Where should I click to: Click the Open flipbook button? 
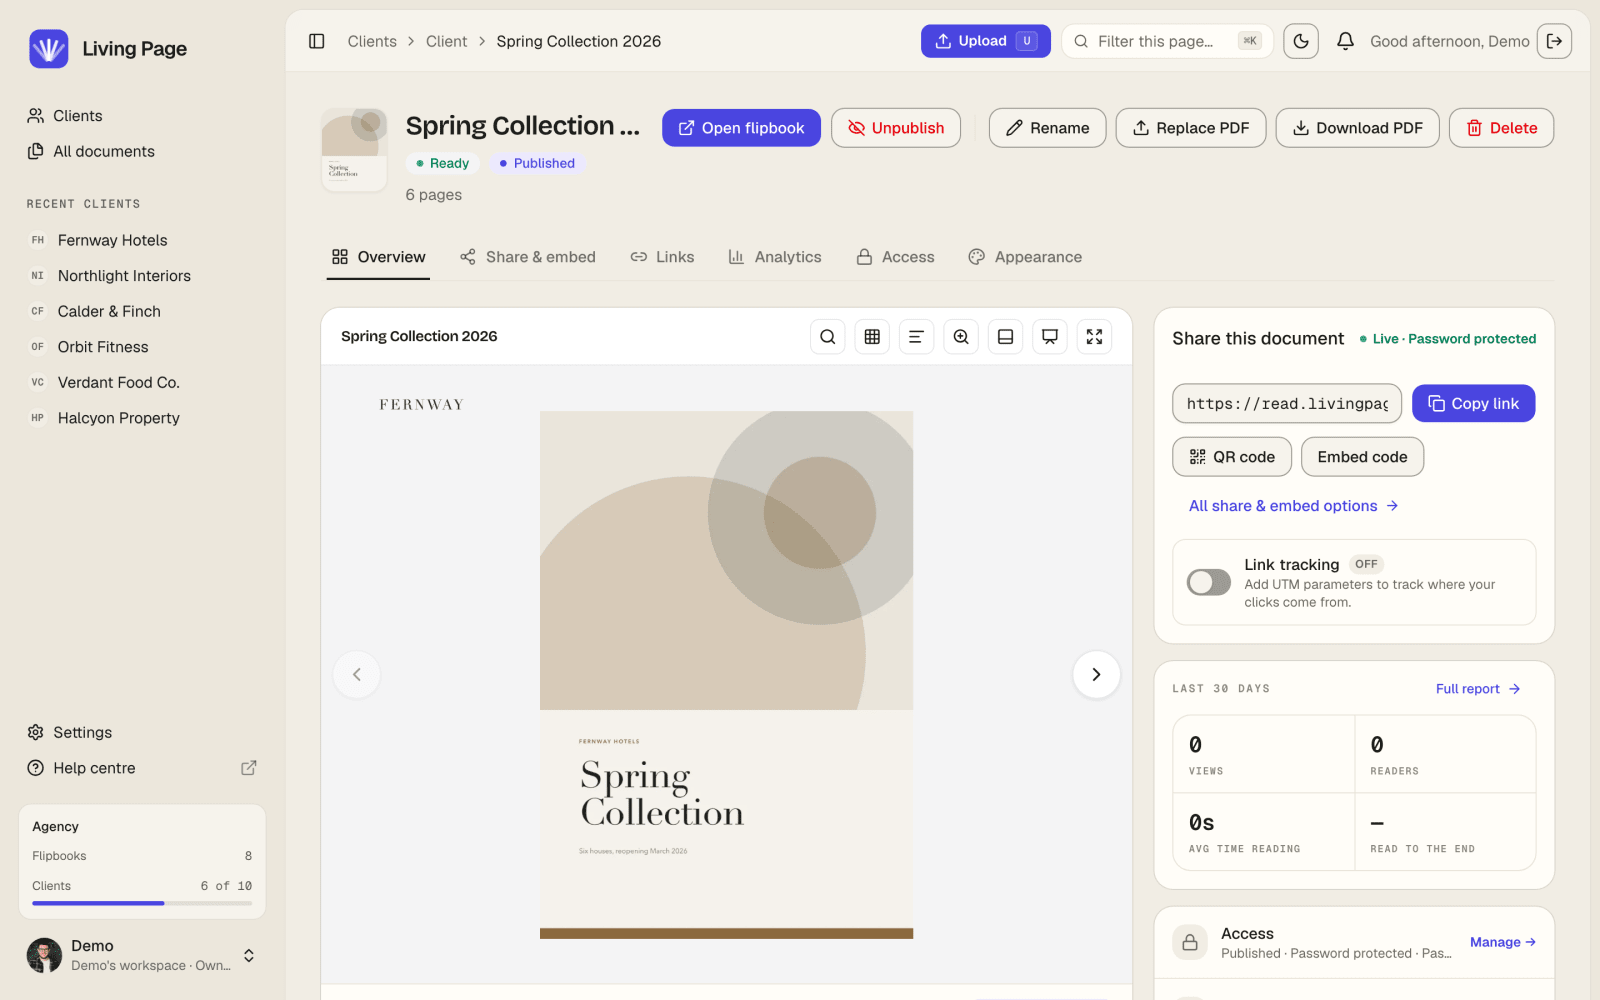point(741,128)
